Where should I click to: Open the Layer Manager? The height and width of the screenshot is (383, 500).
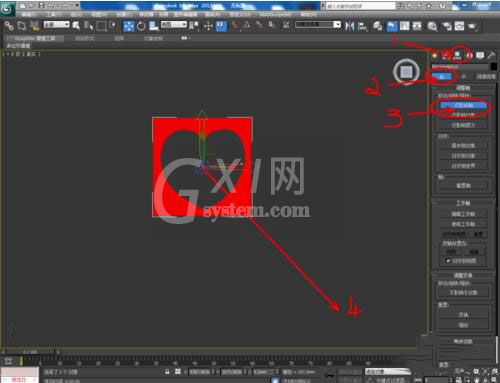pos(377,26)
